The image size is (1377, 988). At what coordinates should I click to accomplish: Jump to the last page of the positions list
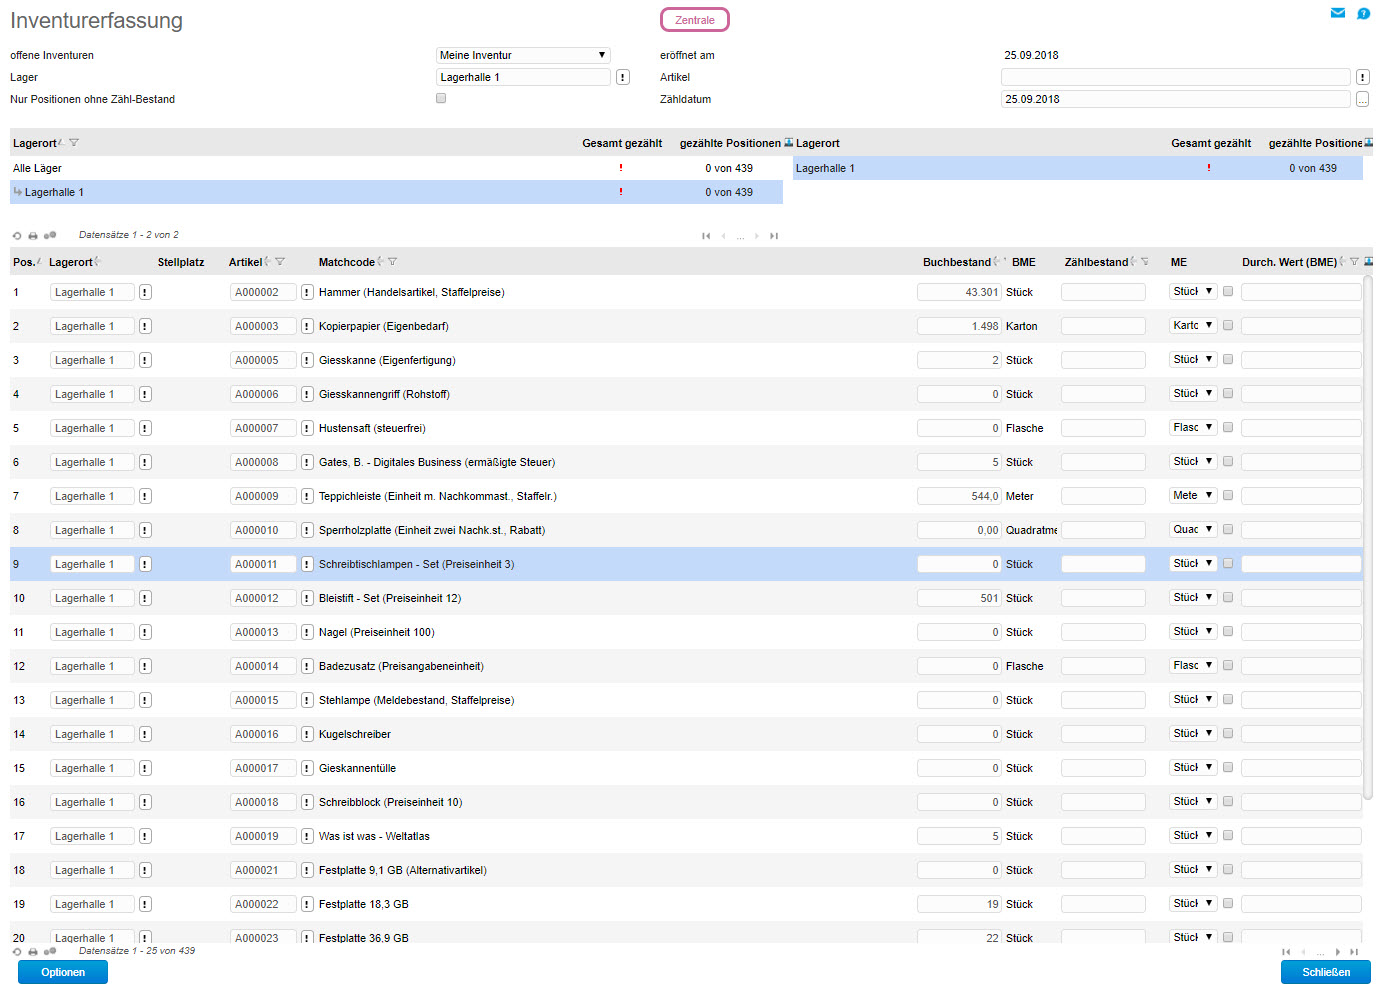coord(1354,952)
